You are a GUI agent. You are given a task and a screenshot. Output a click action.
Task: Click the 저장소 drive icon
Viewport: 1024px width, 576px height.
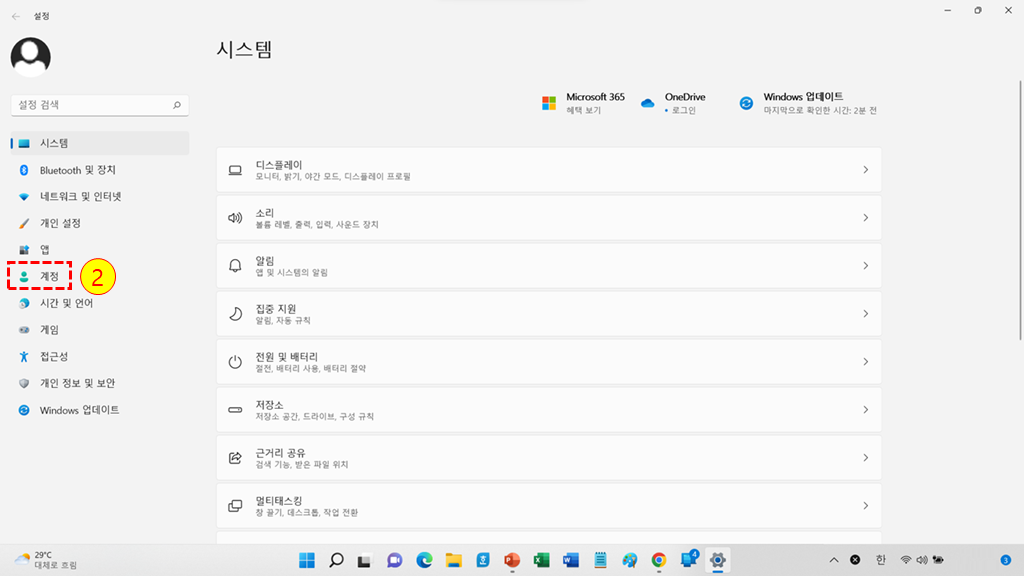pyautogui.click(x=235, y=410)
